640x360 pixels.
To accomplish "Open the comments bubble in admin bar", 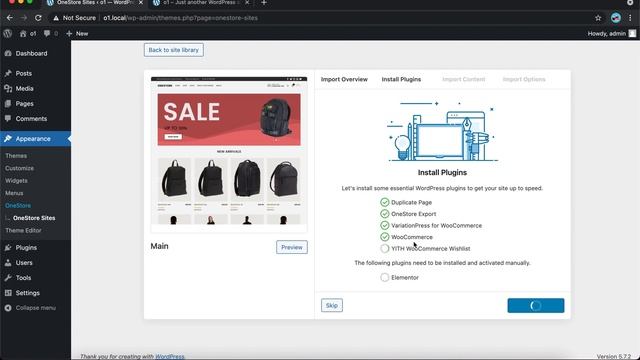I will pyautogui.click(x=47, y=33).
